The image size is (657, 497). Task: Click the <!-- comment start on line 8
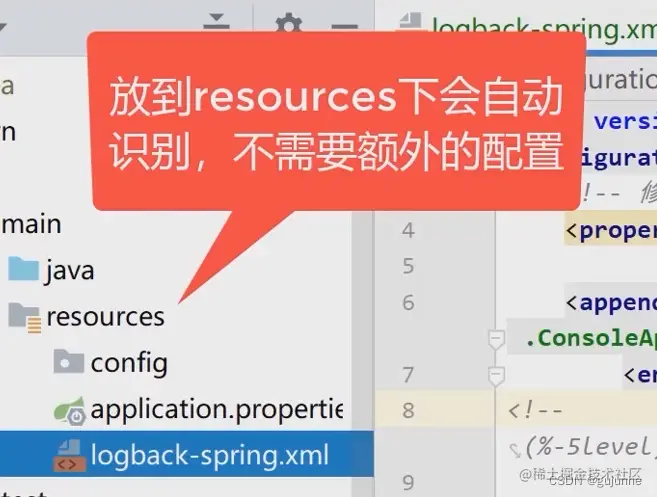[x=535, y=410]
